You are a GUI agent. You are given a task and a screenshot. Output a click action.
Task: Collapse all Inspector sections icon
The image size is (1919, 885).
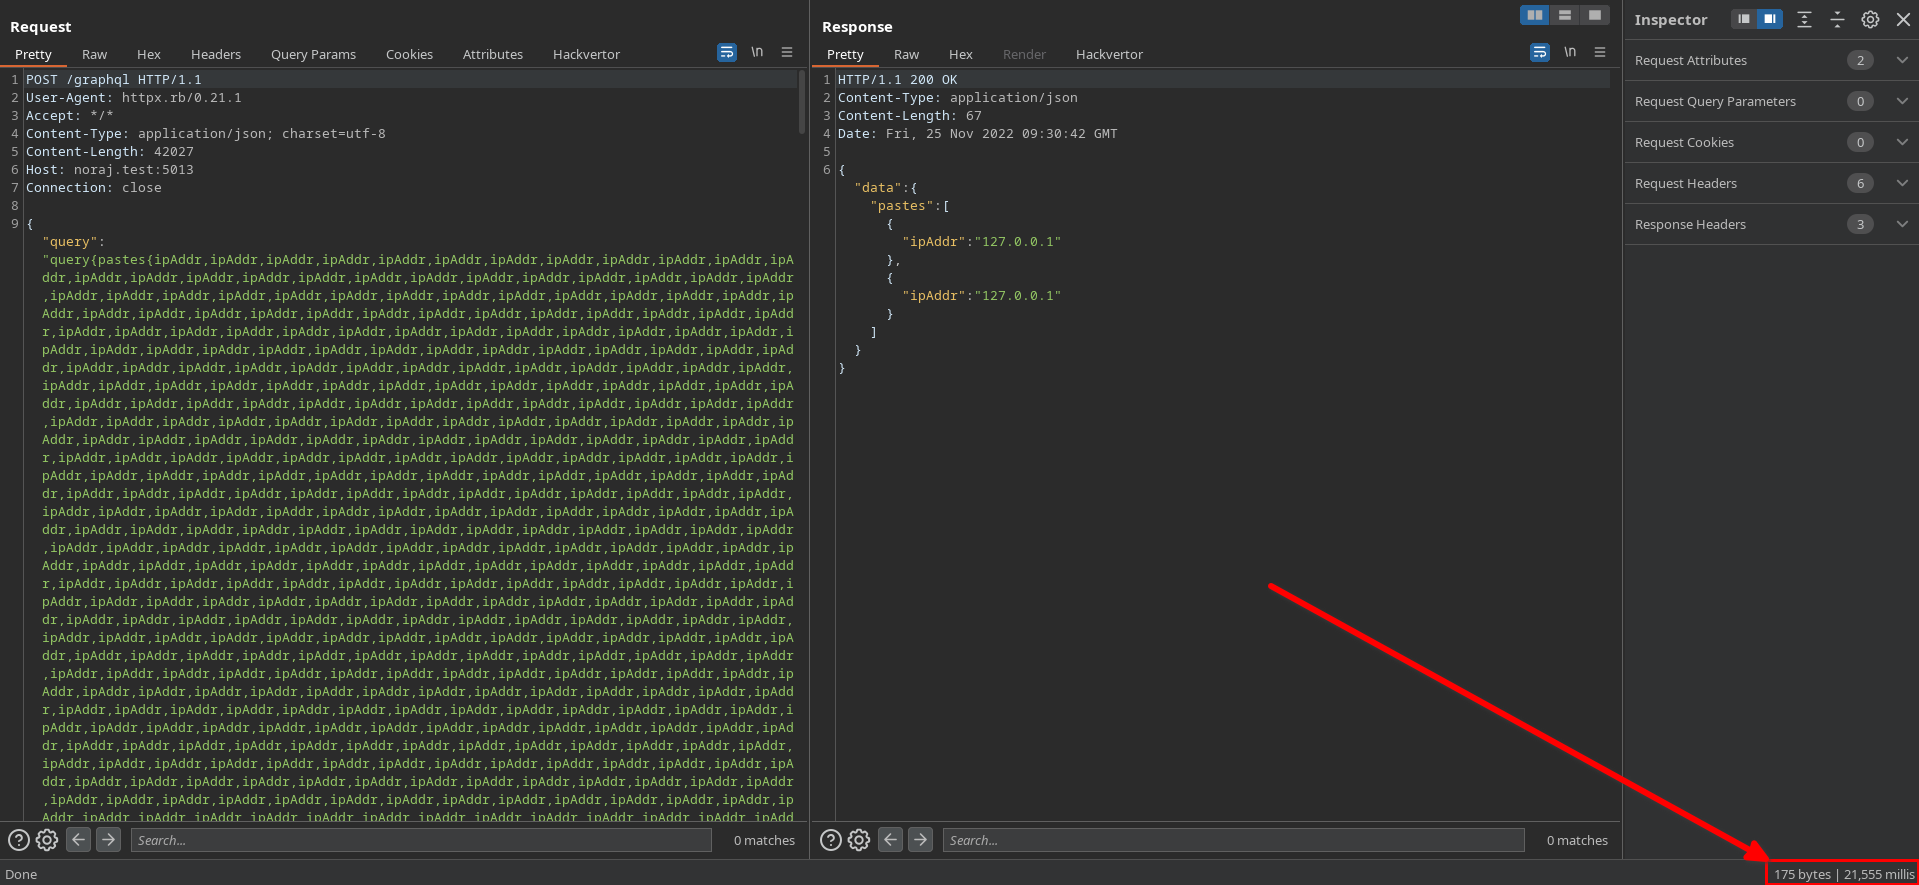point(1837,19)
